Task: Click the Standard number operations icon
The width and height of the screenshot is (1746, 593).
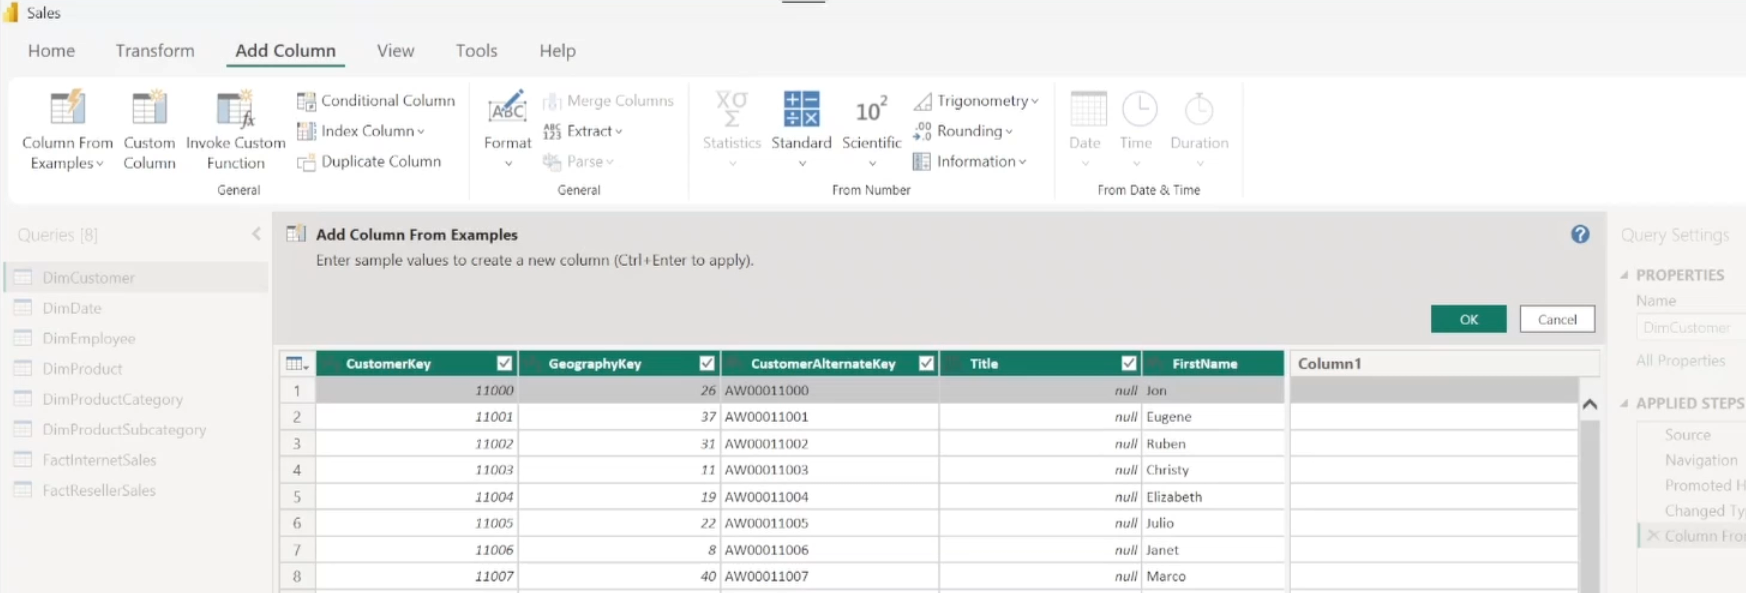Action: point(801,110)
